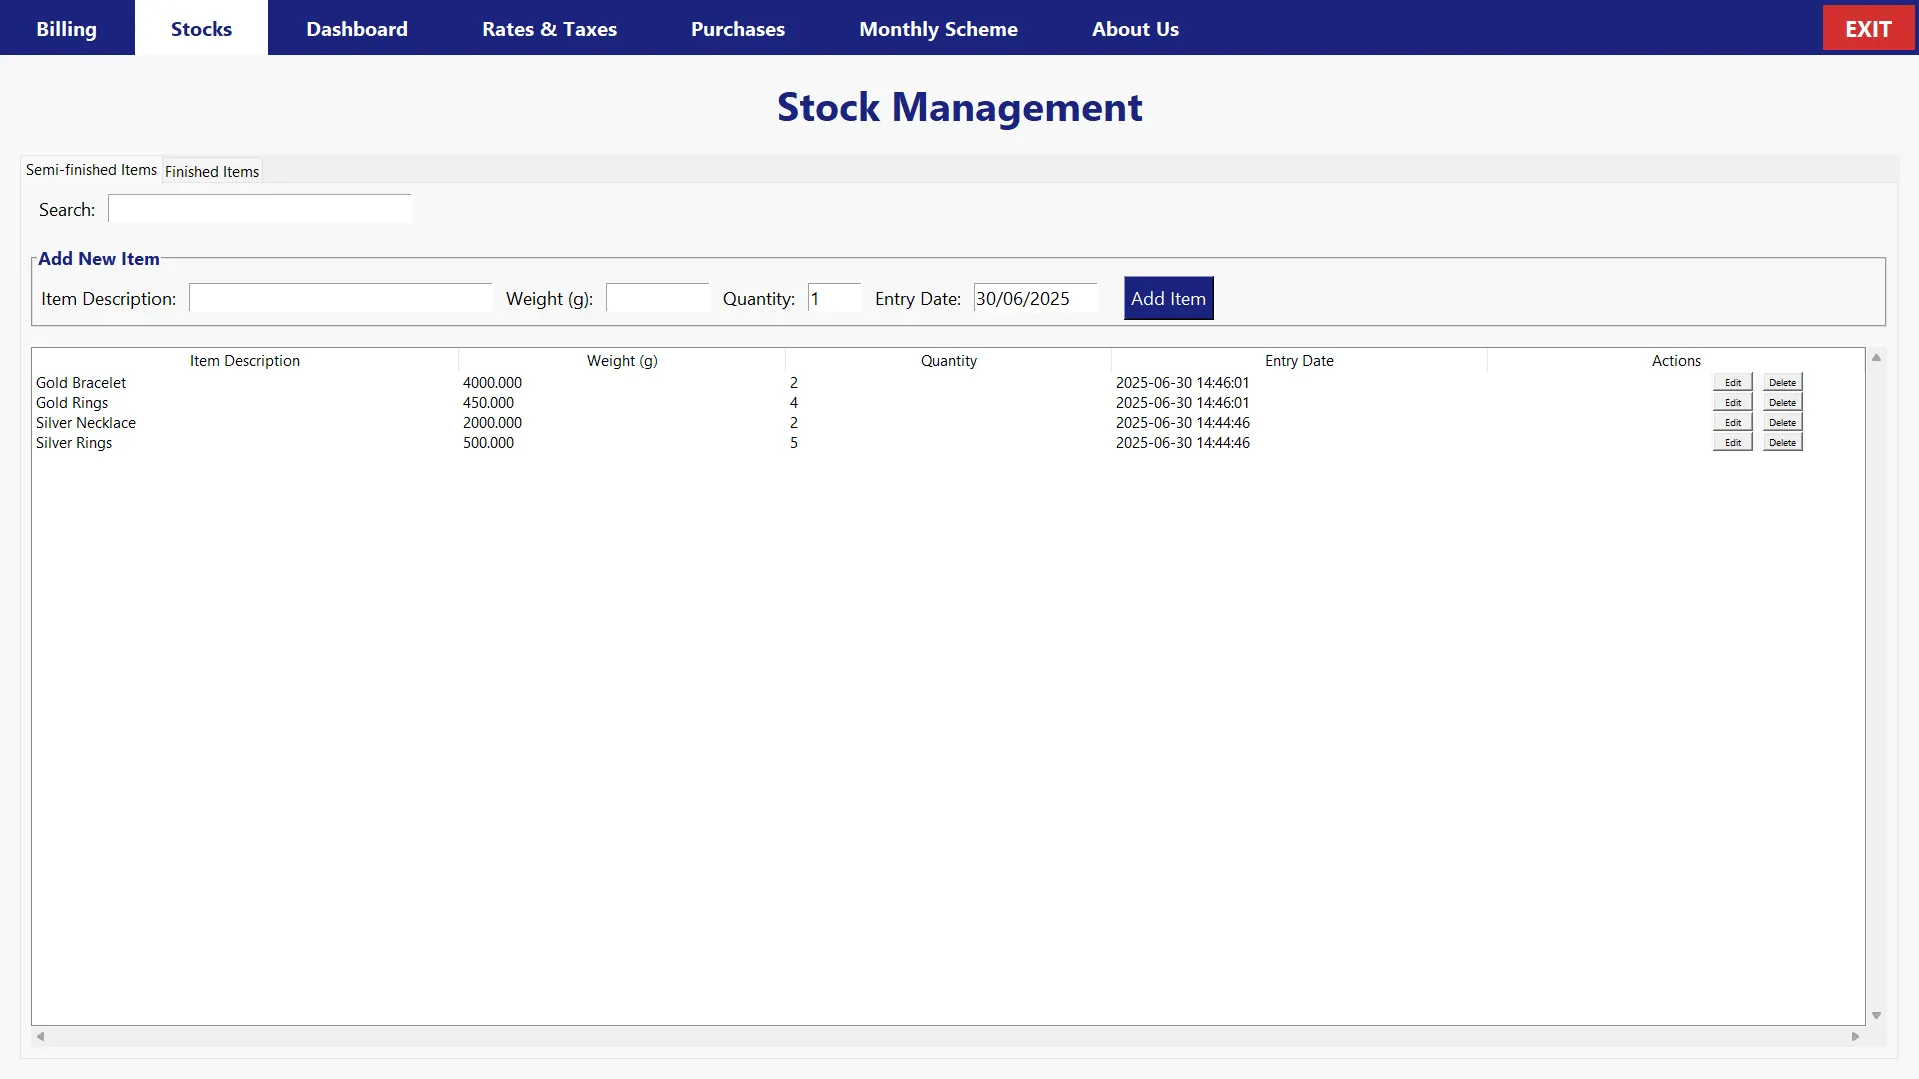The height and width of the screenshot is (1079, 1919).
Task: Click the horizontal scrollbar right arrow
Action: [x=1855, y=1037]
